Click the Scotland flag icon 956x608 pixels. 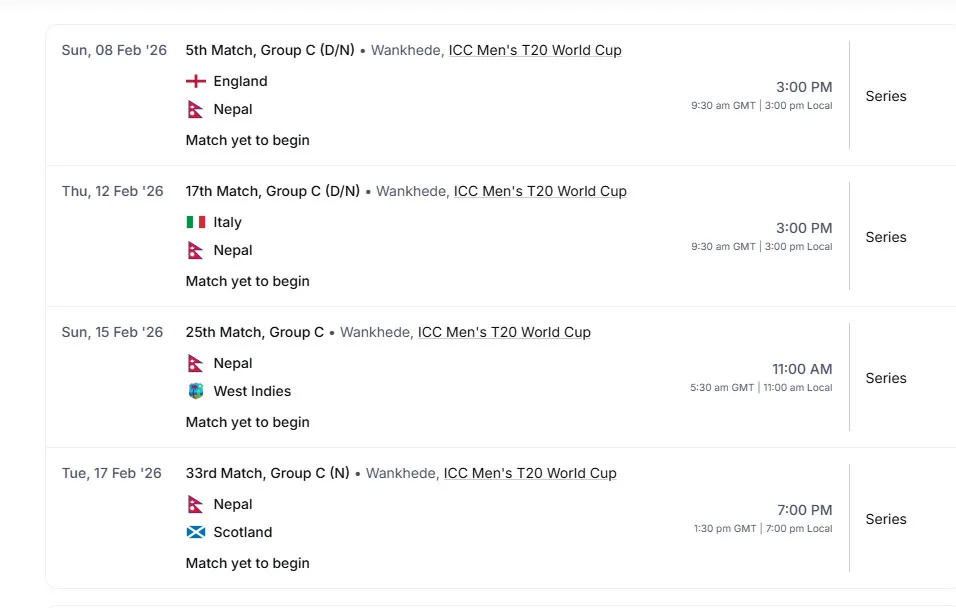coord(196,532)
